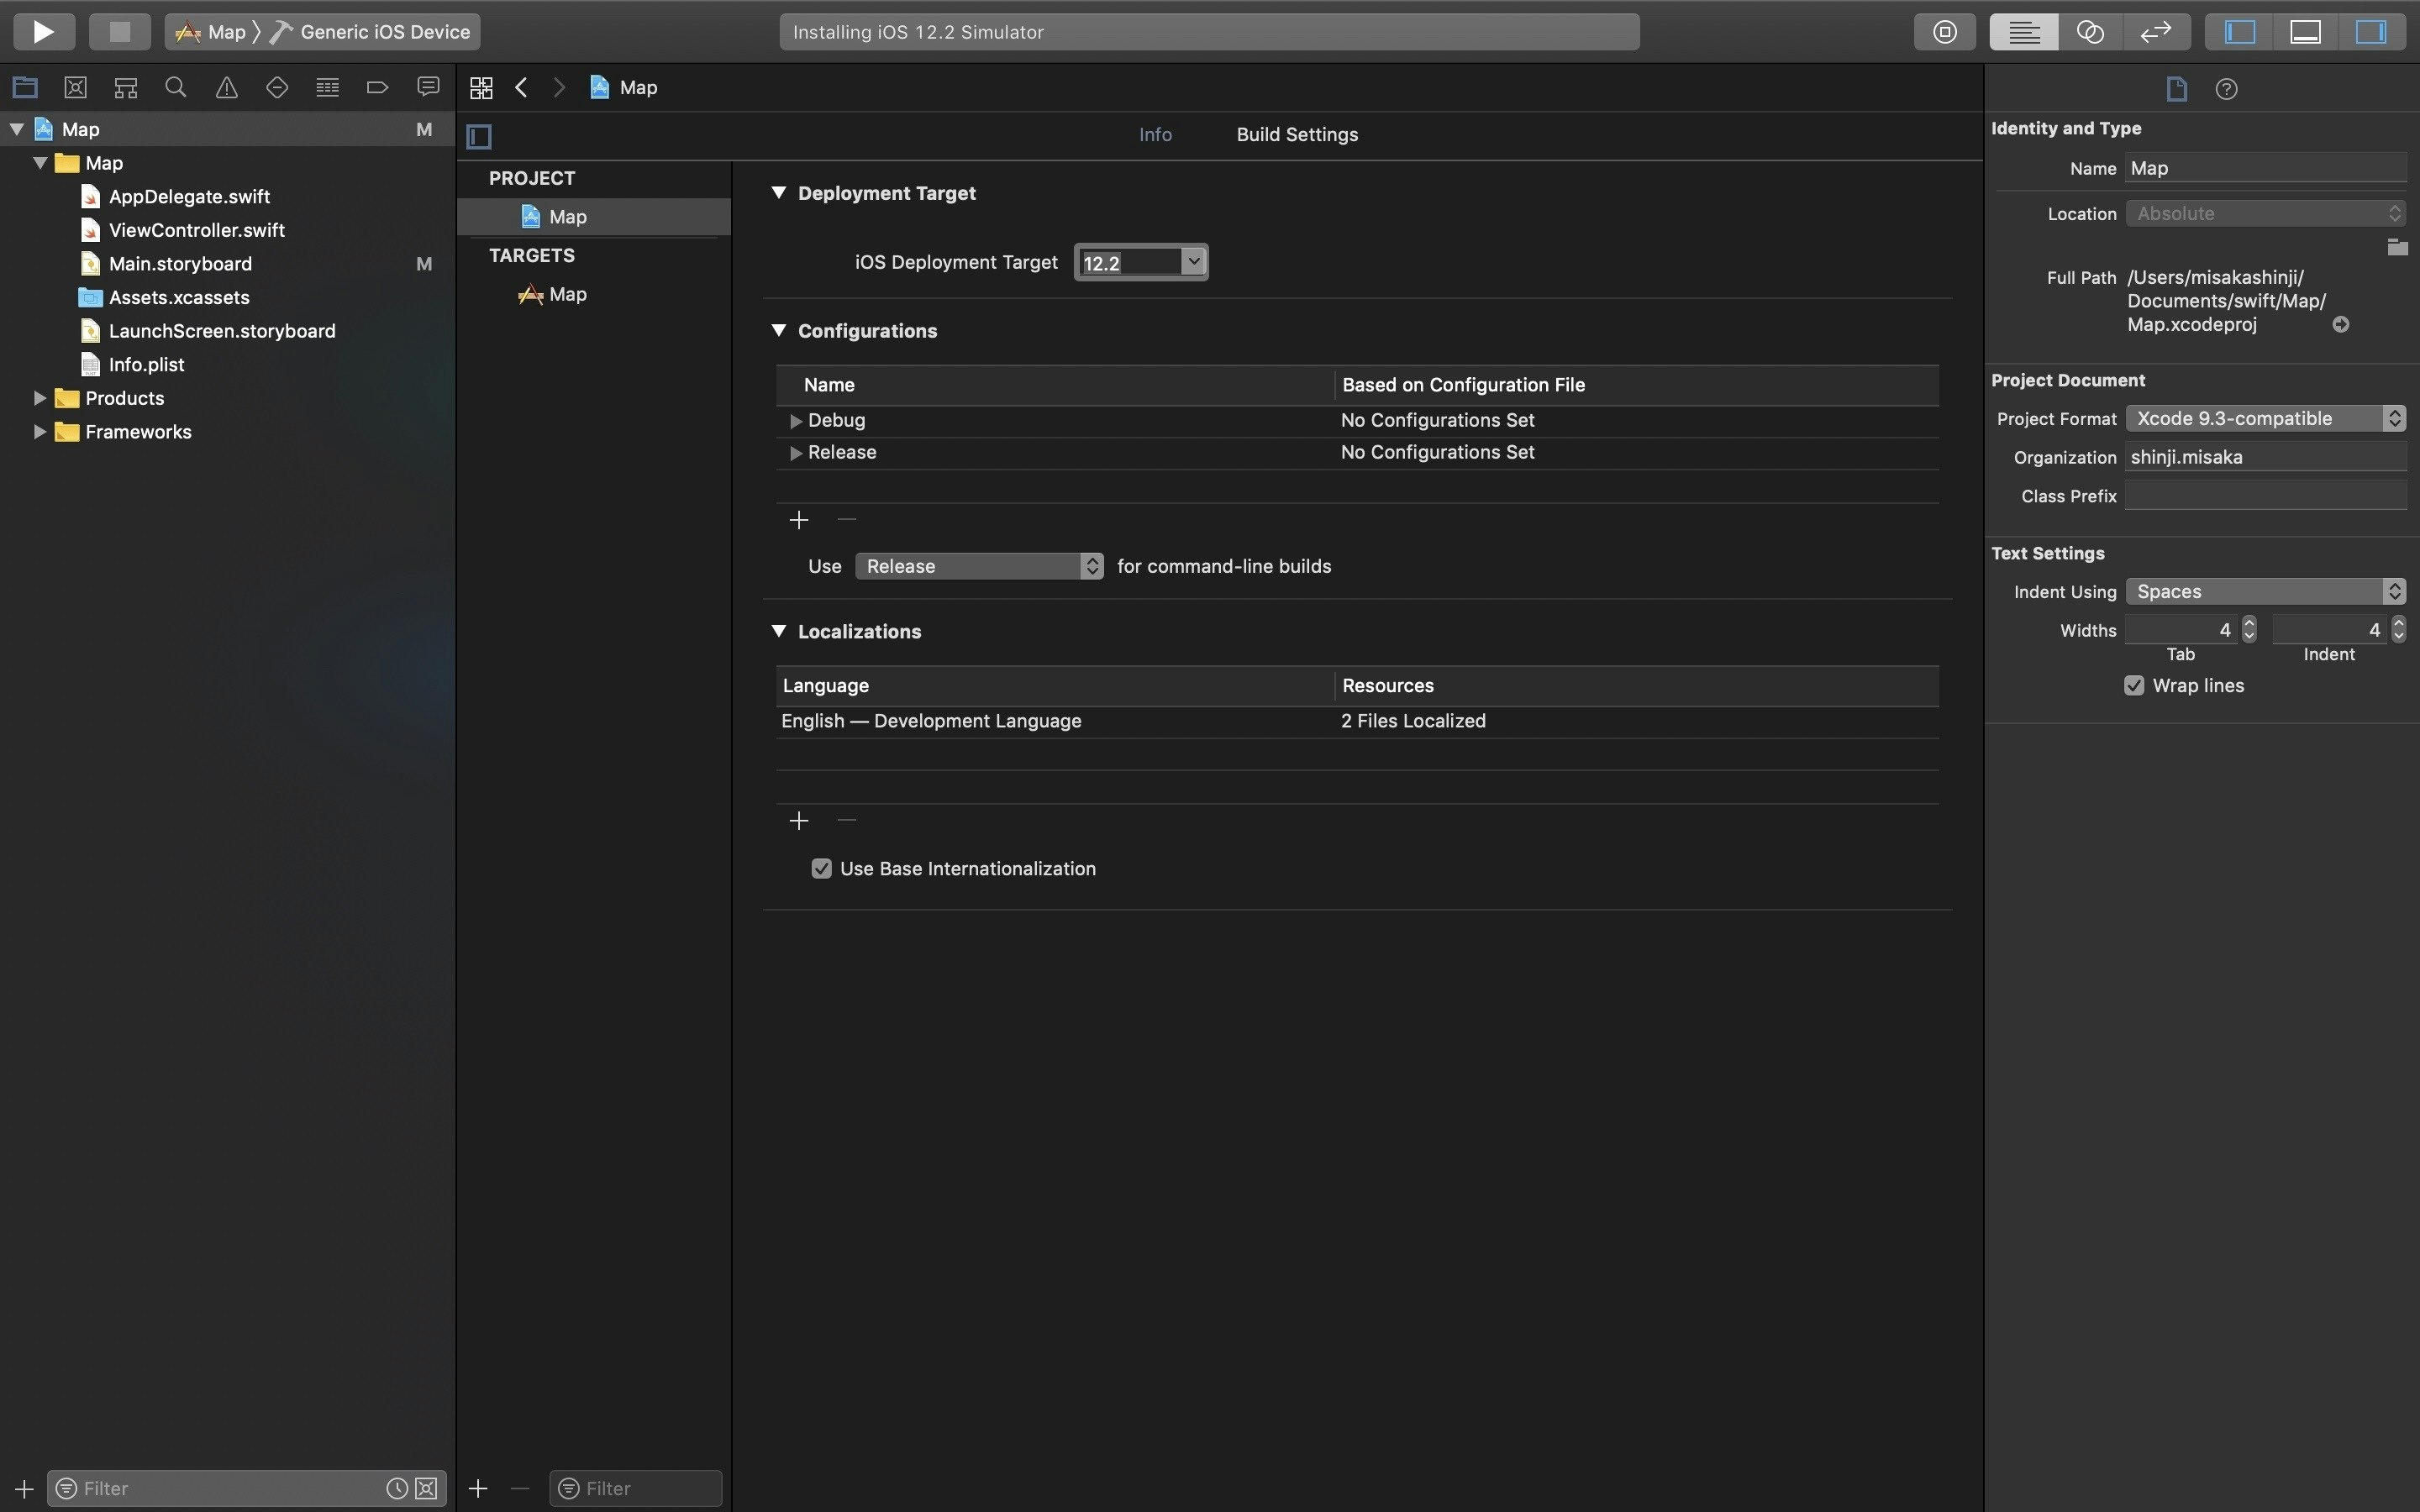Viewport: 2420px width, 1512px height.
Task: Open the Report navigator speech bubble icon
Action: (428, 87)
